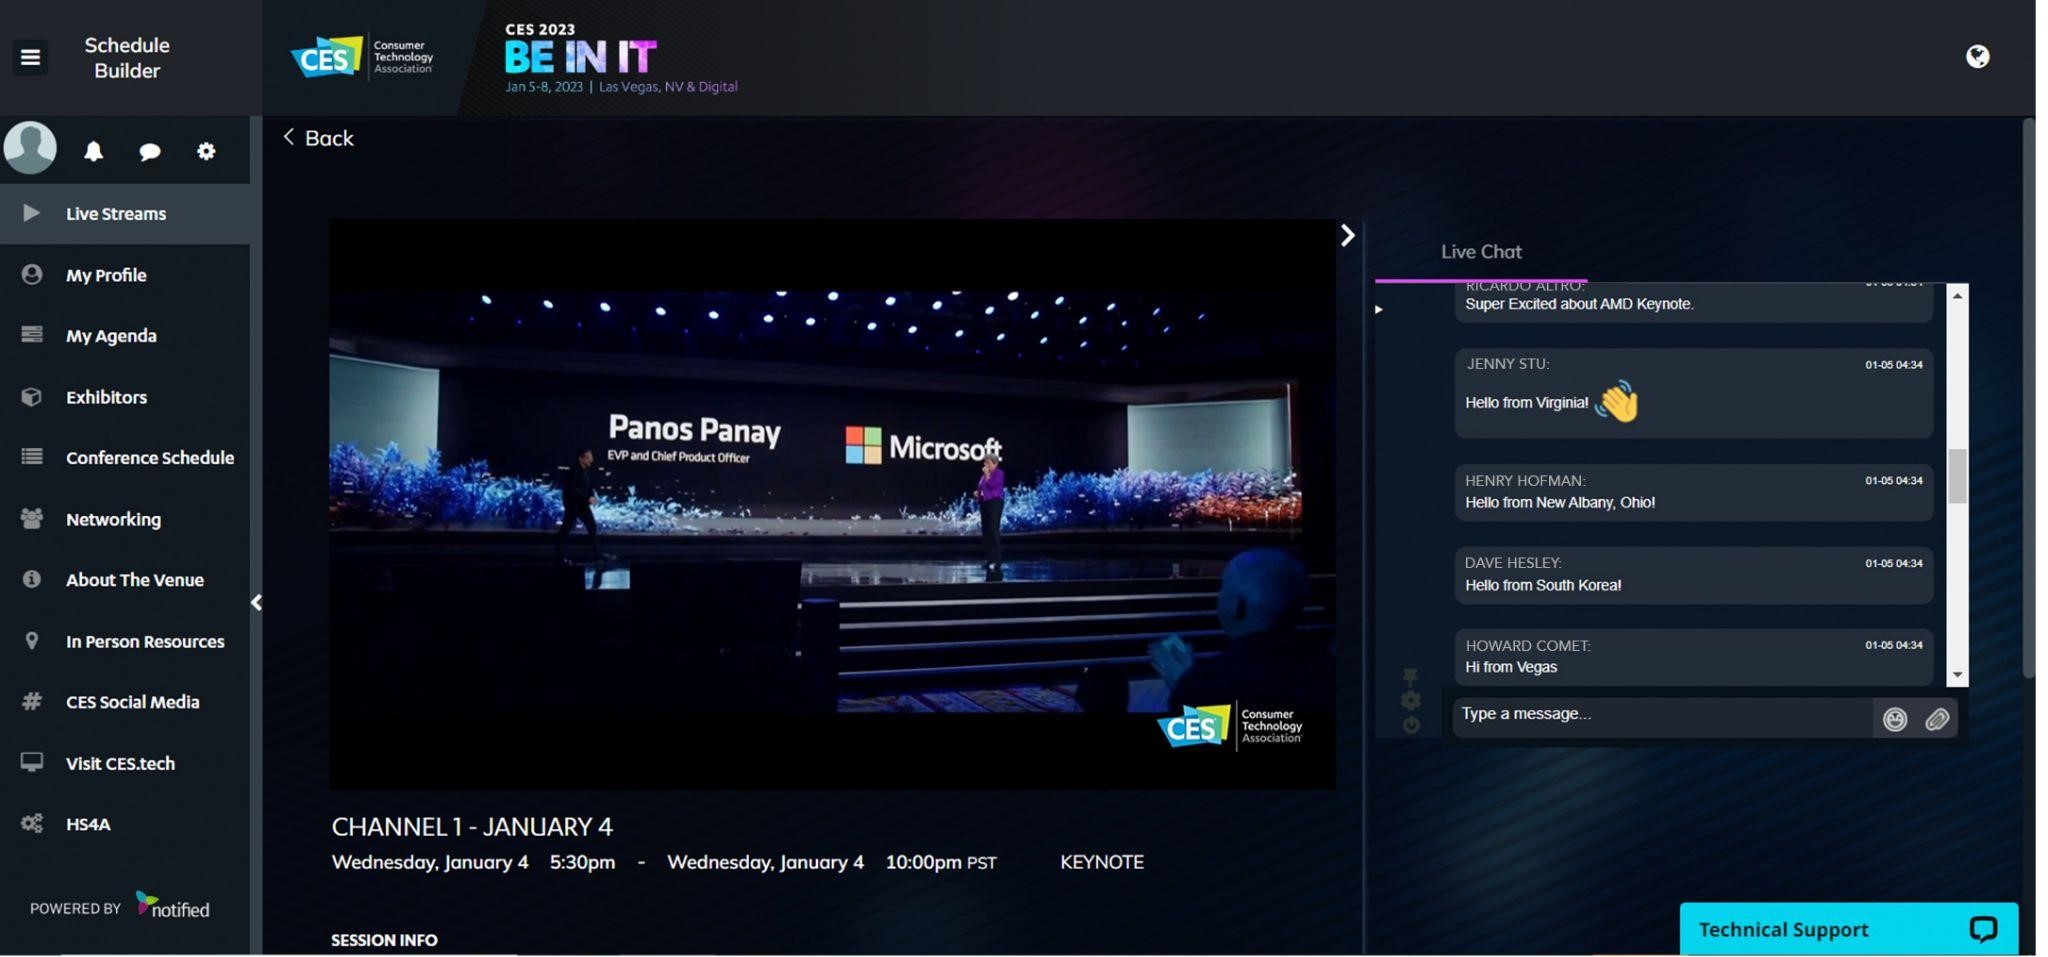Open settings gear beside the profile avatar
Viewport: 2048px width, 957px height.
(x=206, y=151)
